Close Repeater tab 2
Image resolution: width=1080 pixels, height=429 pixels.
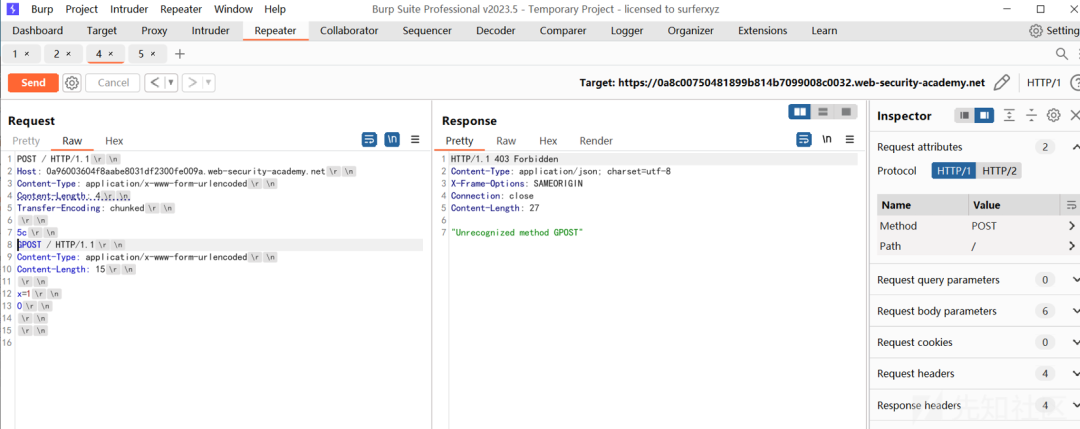pyautogui.click(x=69, y=54)
